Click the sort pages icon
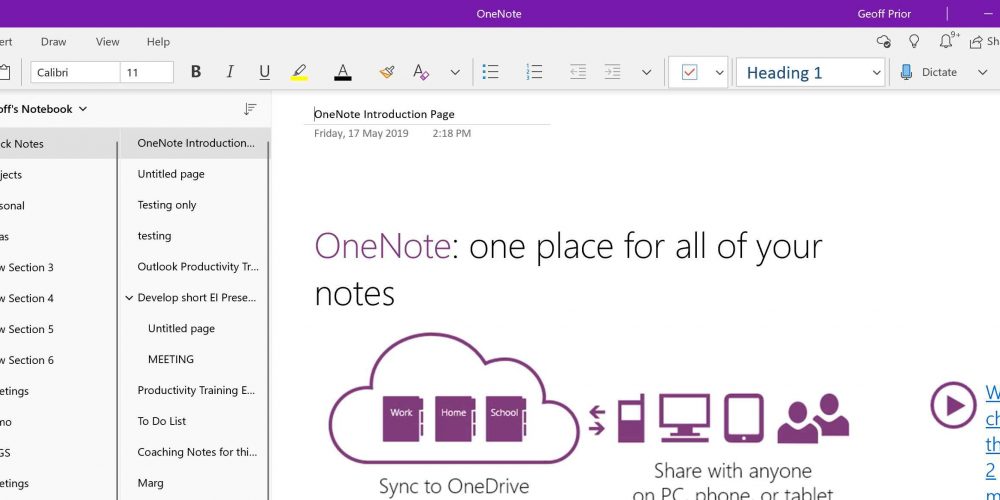 click(250, 109)
